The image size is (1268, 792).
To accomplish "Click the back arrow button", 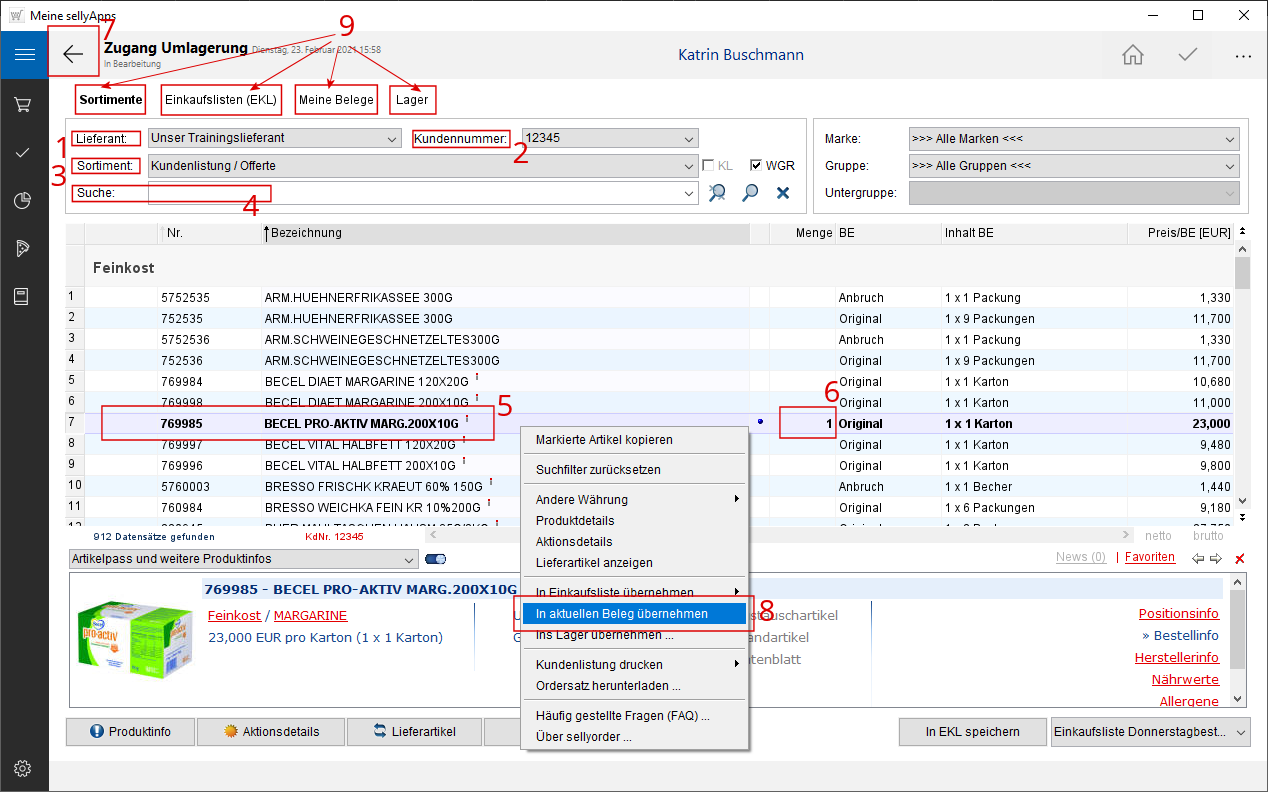I will pyautogui.click(x=73, y=54).
